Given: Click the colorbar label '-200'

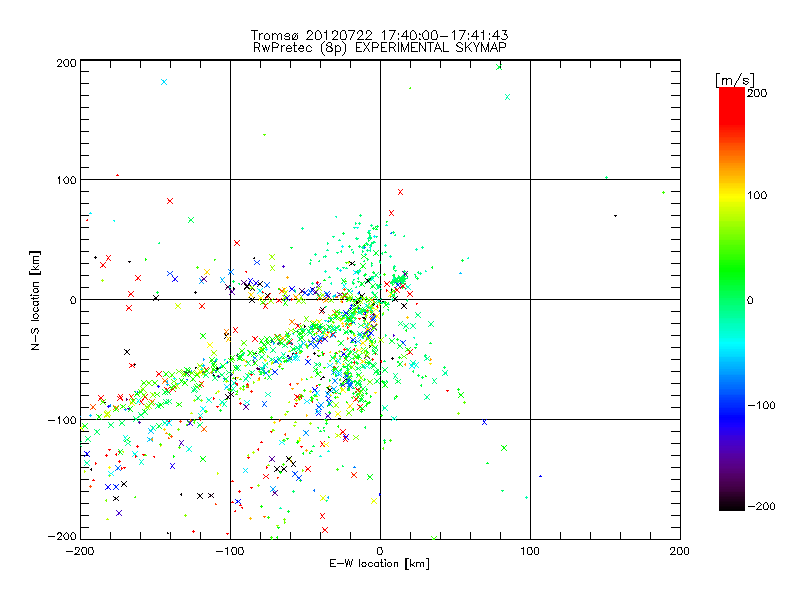Looking at the screenshot, I should click(761, 506).
